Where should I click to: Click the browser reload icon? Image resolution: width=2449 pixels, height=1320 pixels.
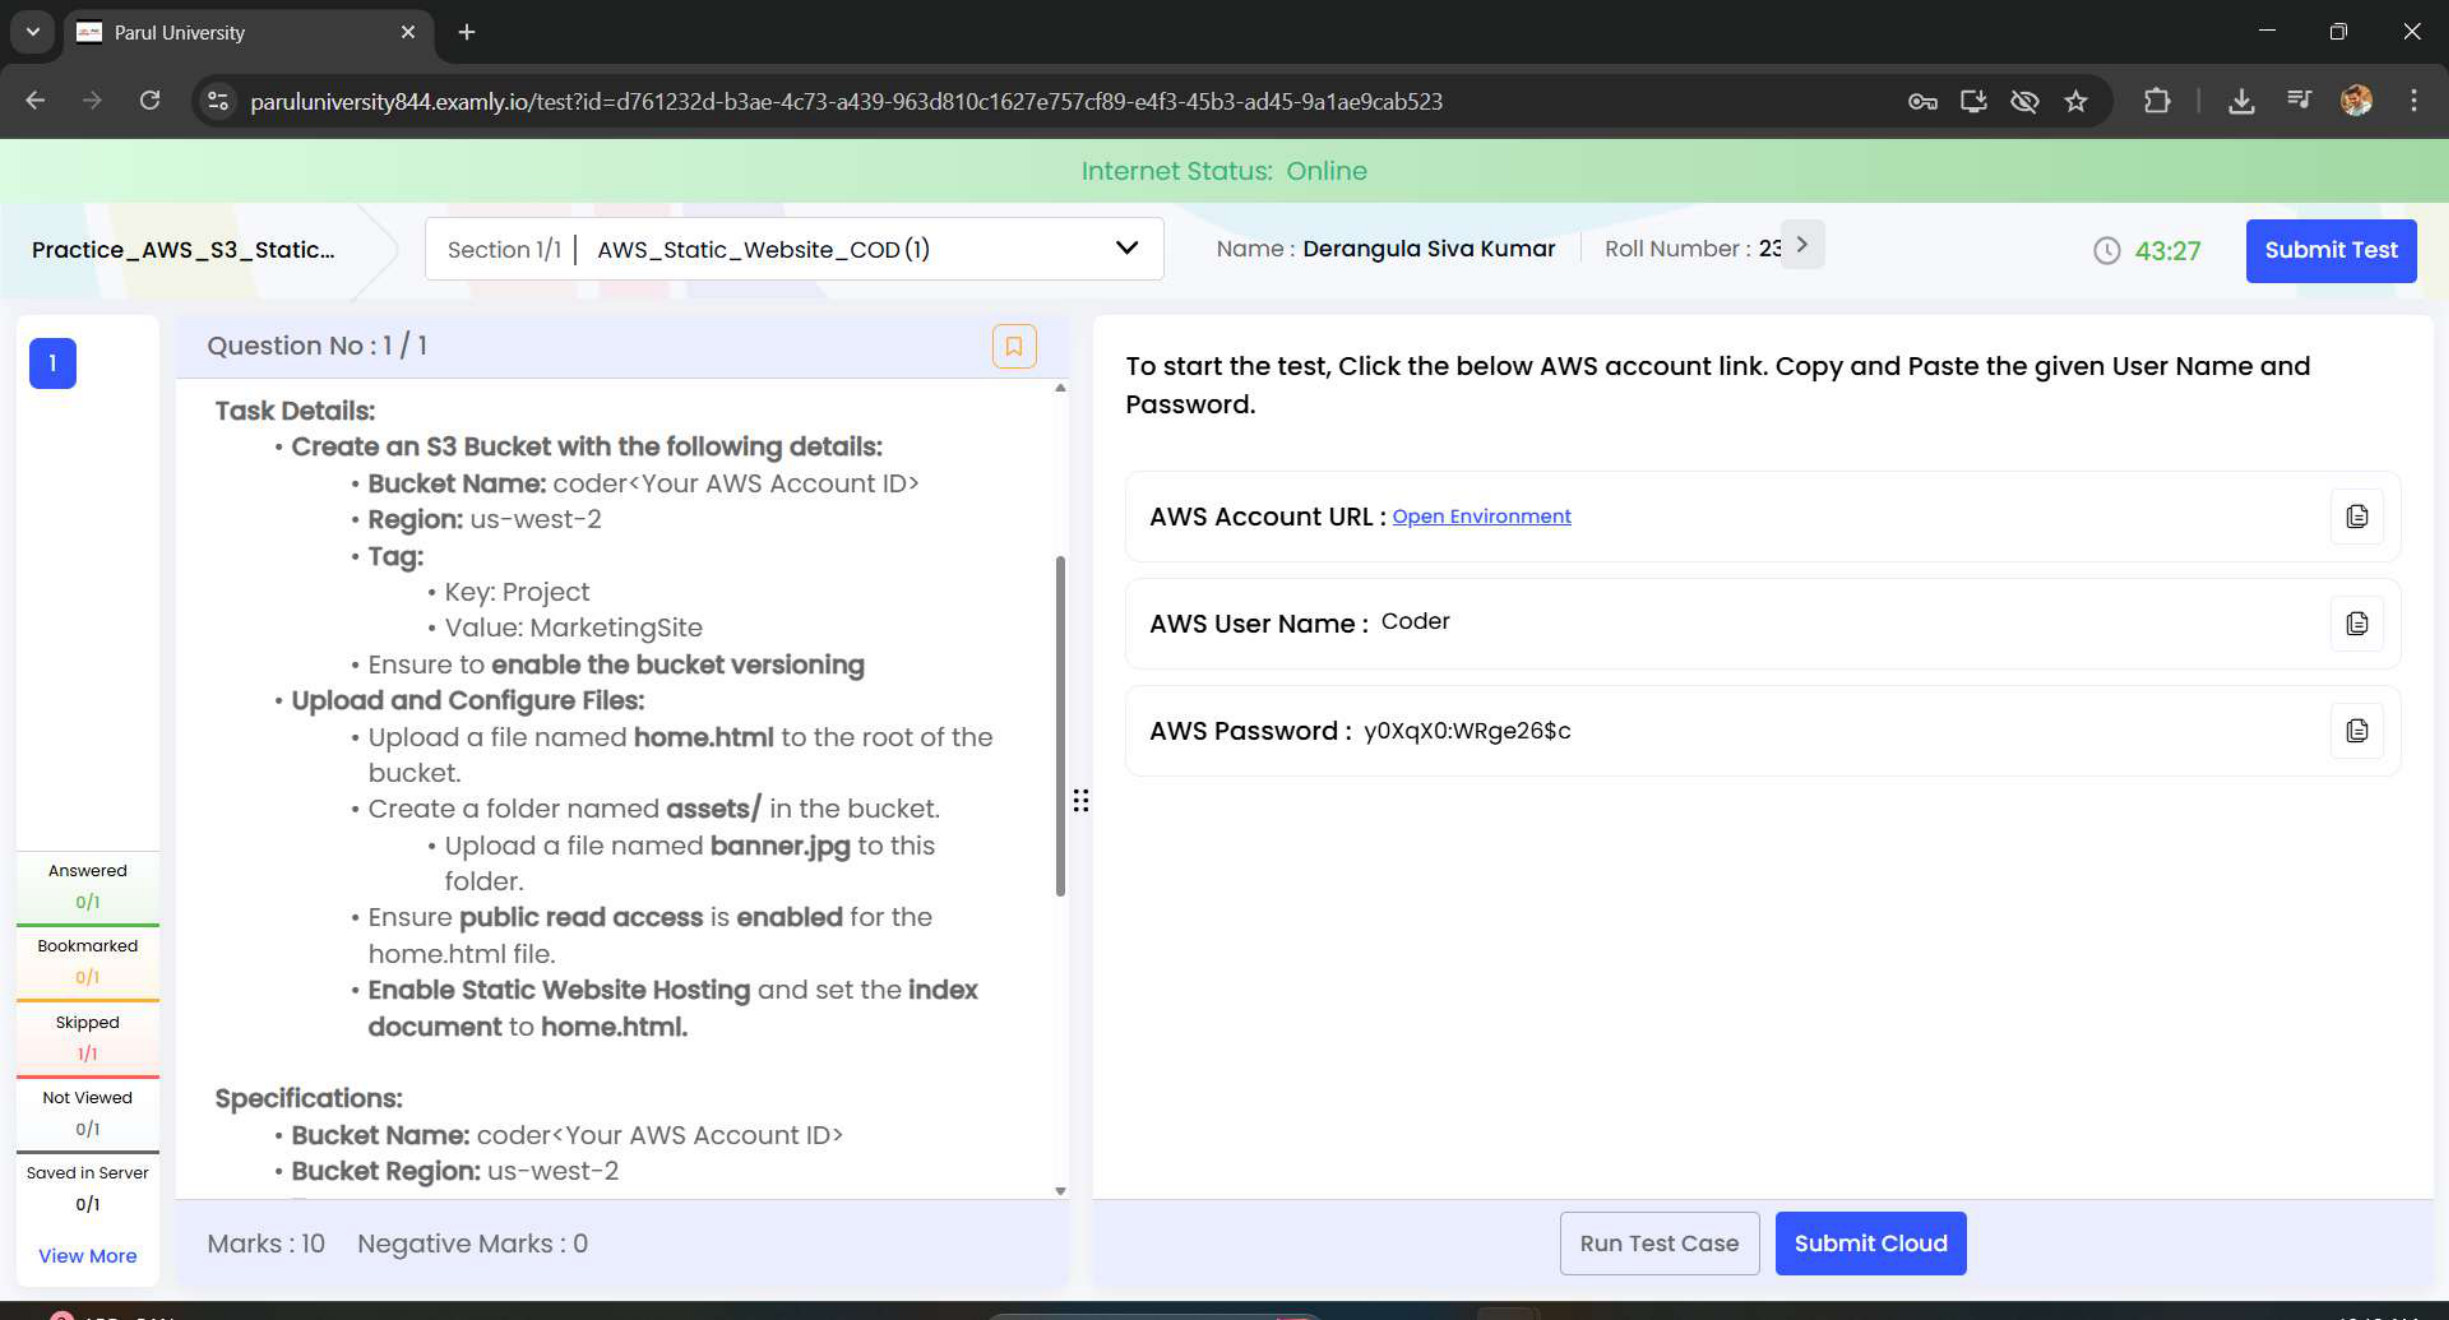150,101
